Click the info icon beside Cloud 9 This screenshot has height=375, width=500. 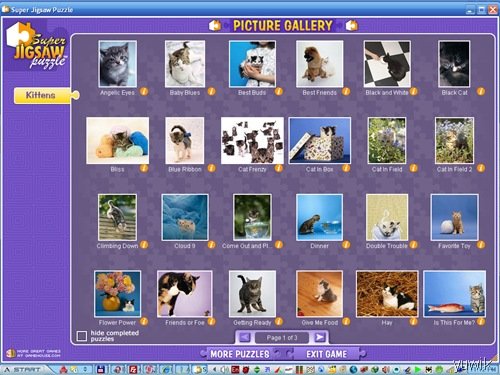click(211, 245)
